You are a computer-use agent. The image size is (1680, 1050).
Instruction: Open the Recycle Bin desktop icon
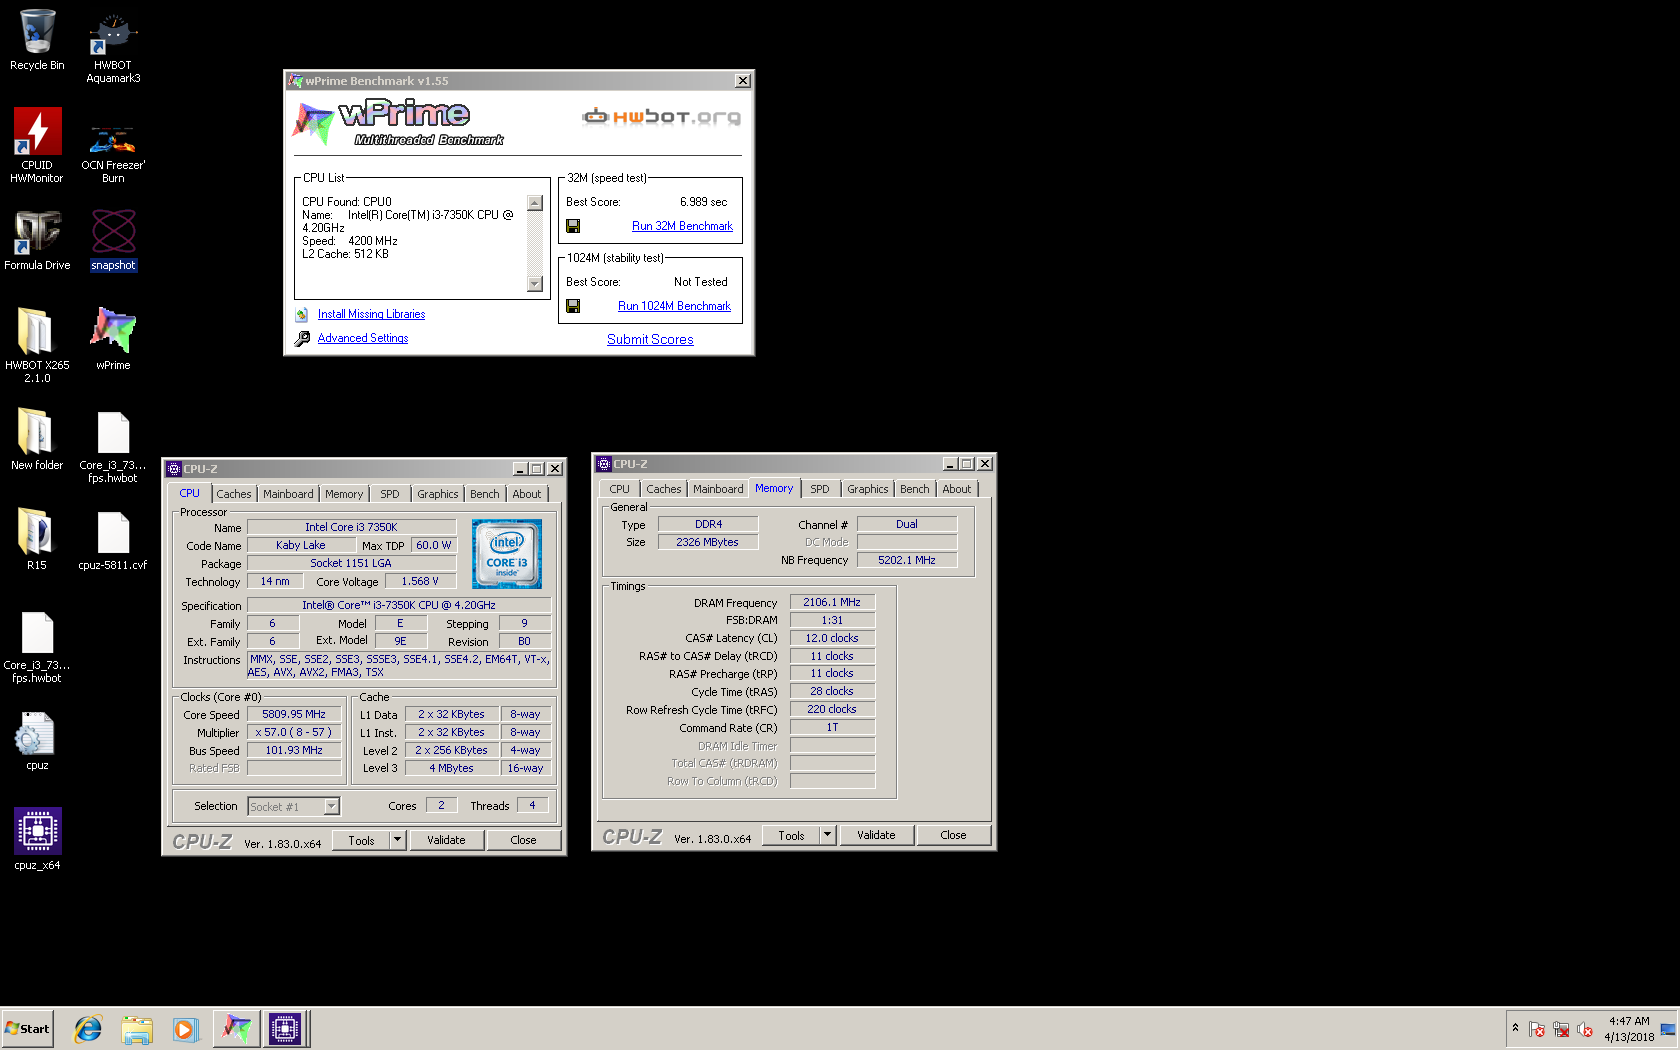point(37,40)
